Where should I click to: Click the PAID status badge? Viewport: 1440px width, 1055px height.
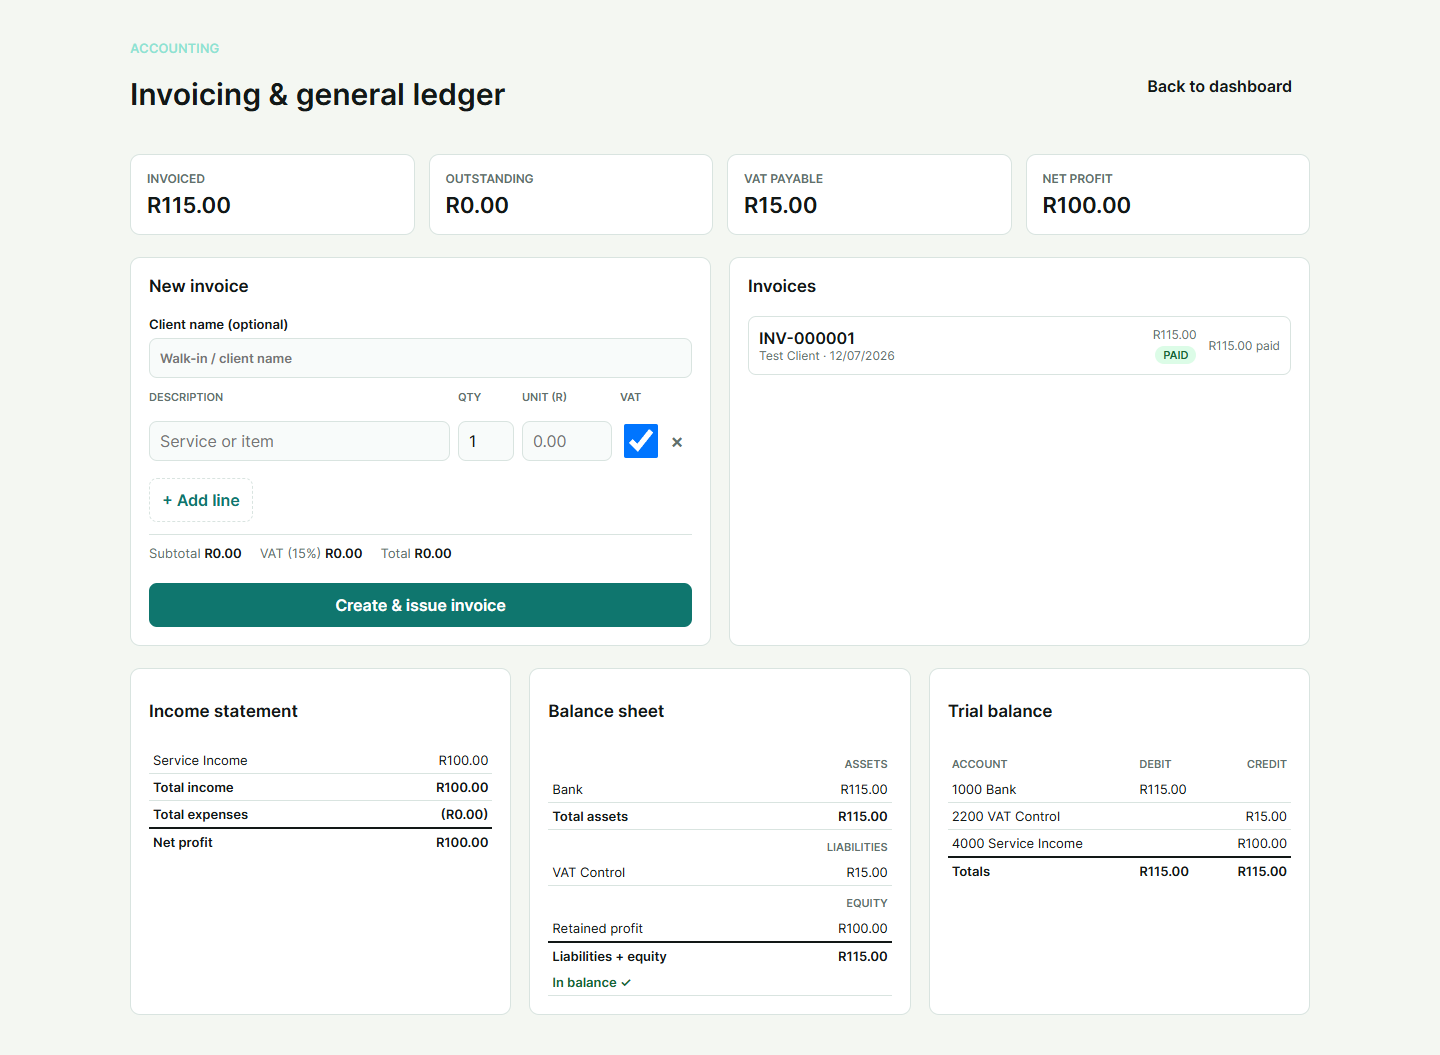pos(1175,355)
